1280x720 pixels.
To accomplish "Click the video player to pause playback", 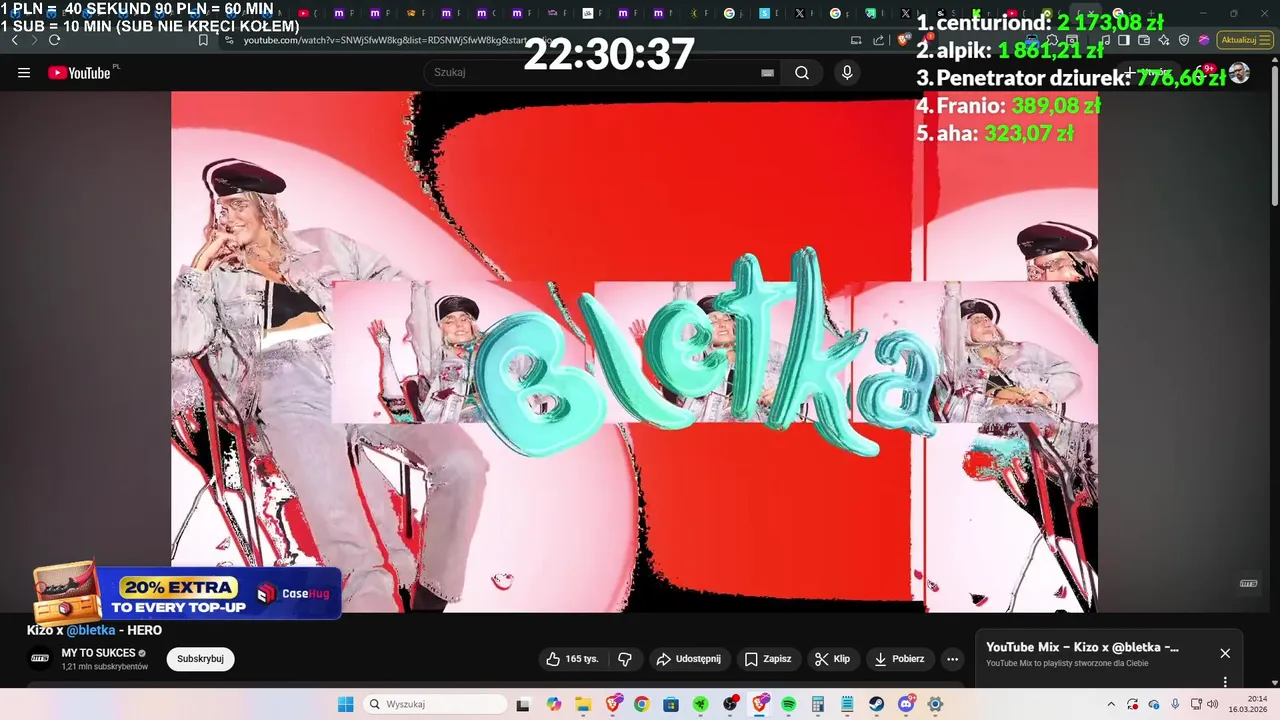I will coord(634,352).
